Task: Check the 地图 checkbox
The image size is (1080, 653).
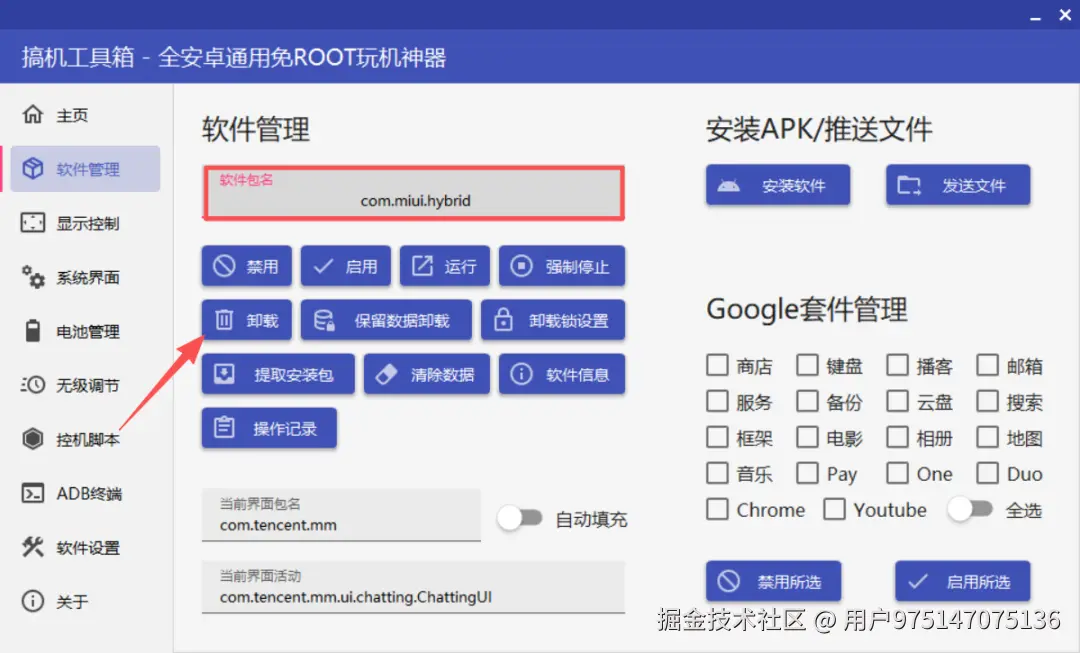Action: point(987,437)
